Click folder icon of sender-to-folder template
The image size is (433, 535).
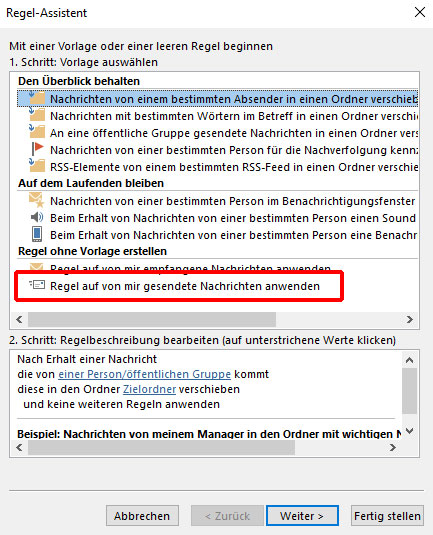pyautogui.click(x=37, y=98)
